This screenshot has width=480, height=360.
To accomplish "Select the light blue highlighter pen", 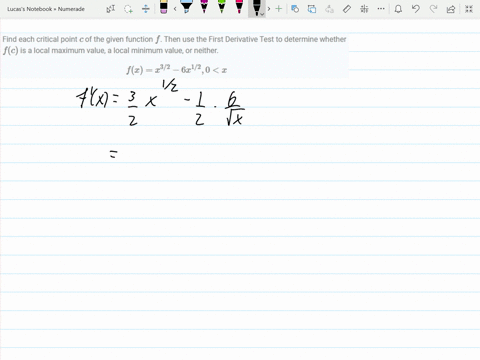I will [186, 7].
